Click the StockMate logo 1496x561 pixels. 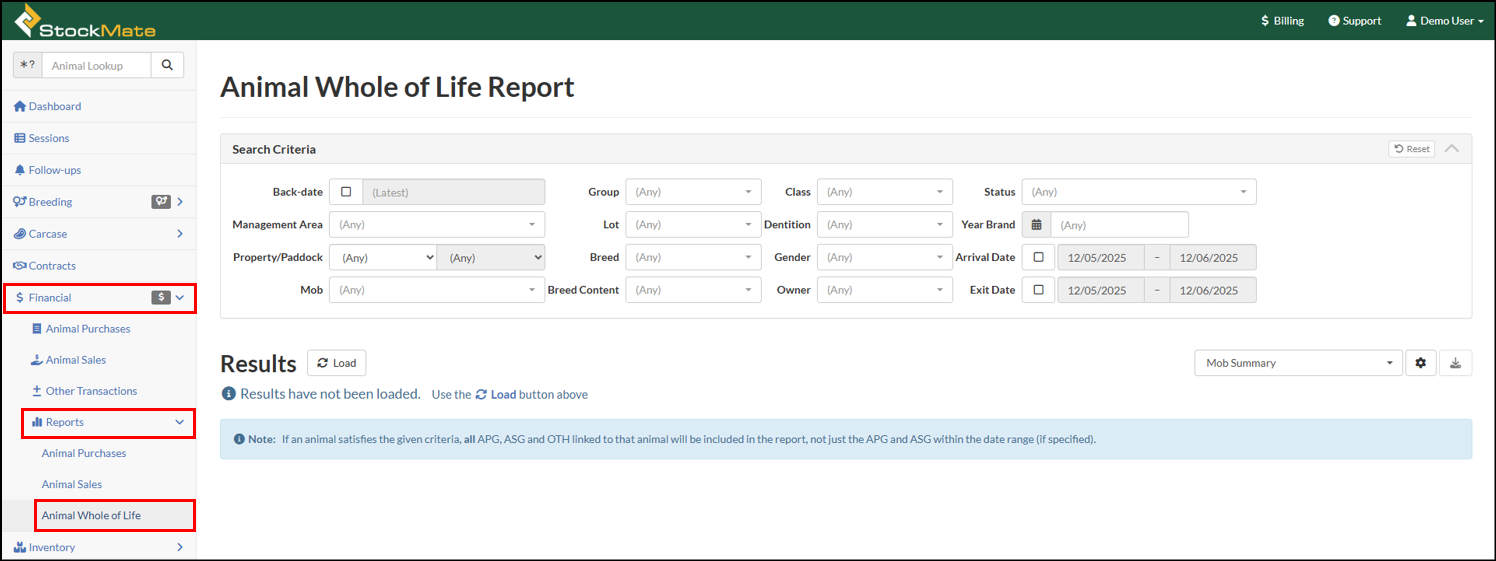[85, 20]
